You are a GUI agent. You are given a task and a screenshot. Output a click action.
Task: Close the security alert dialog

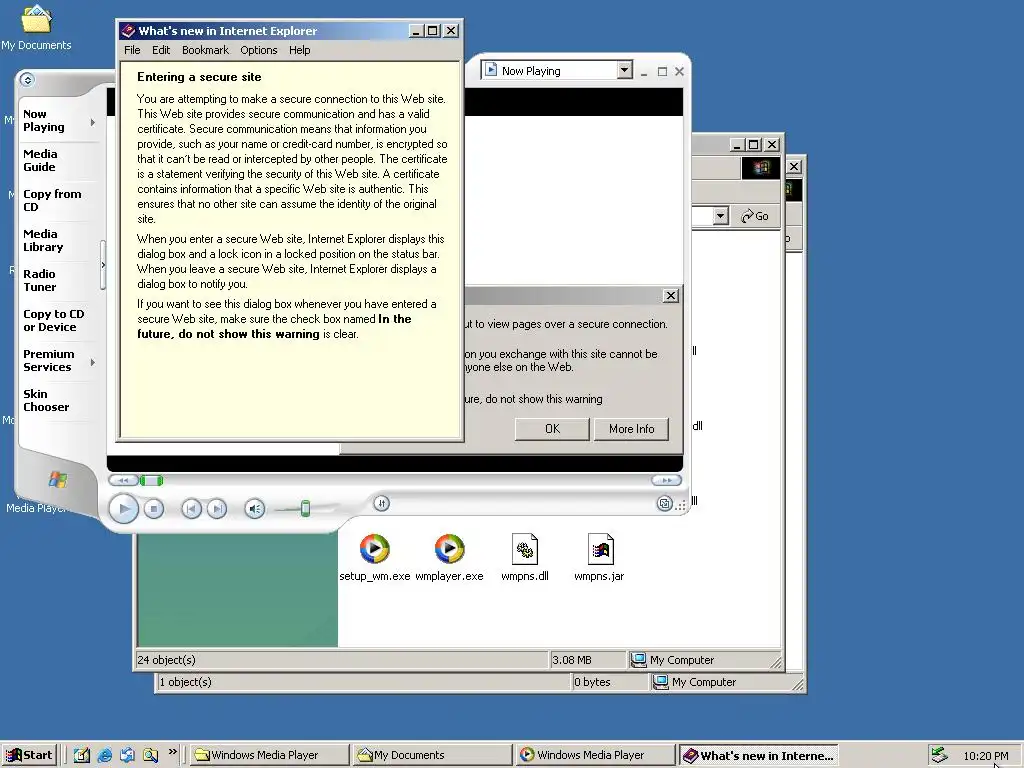(x=671, y=296)
